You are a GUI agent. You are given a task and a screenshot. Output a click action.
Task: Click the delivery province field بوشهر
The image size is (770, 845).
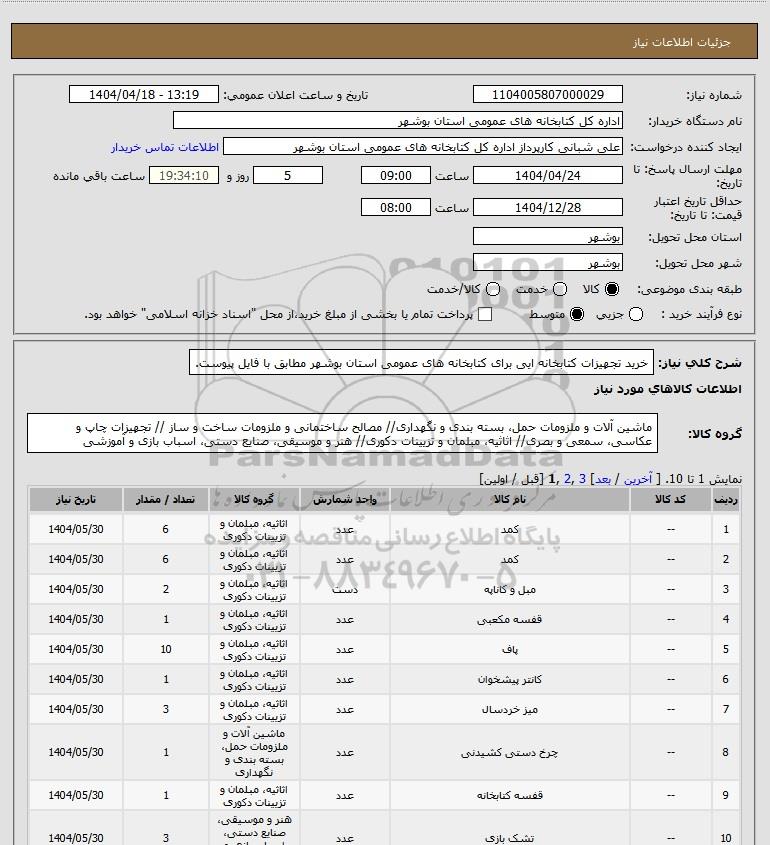[x=547, y=237]
